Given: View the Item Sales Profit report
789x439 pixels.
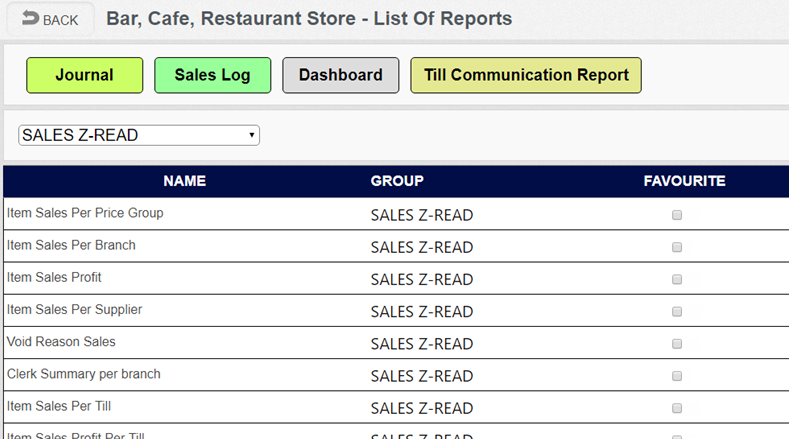Looking at the screenshot, I should click(x=54, y=277).
